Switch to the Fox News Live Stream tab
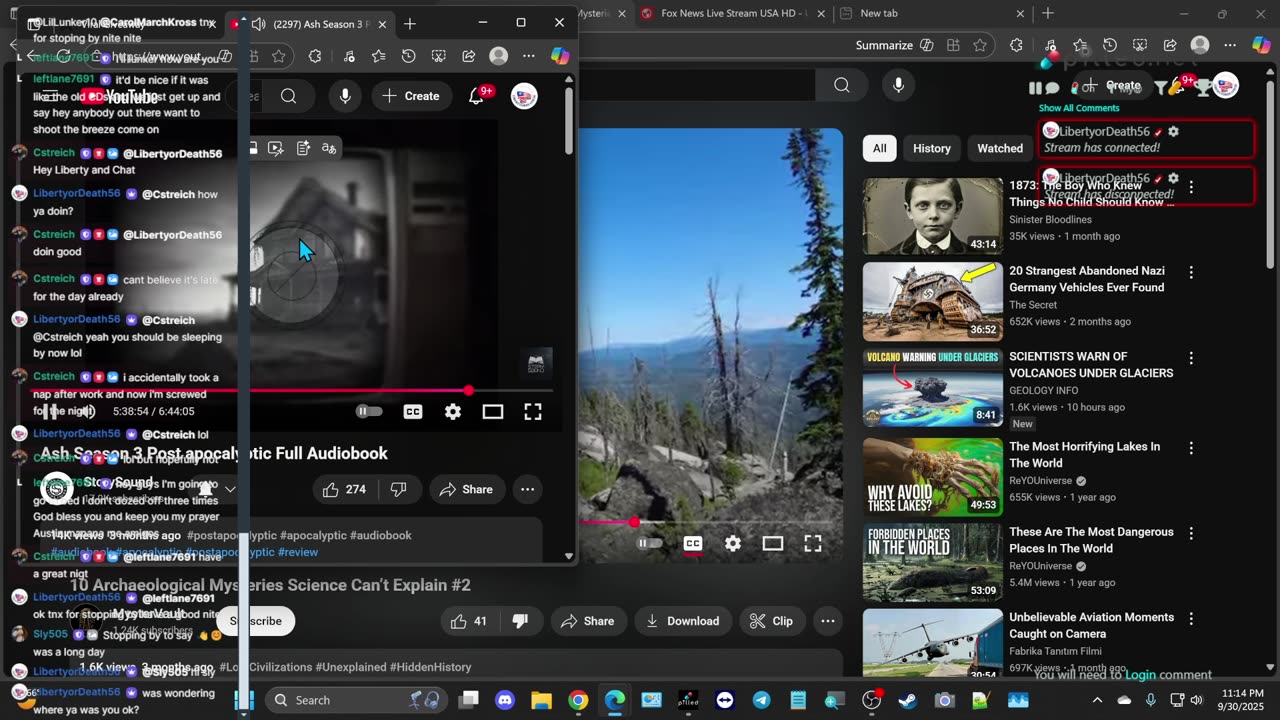The width and height of the screenshot is (1280, 720). pyautogui.click(x=735, y=13)
